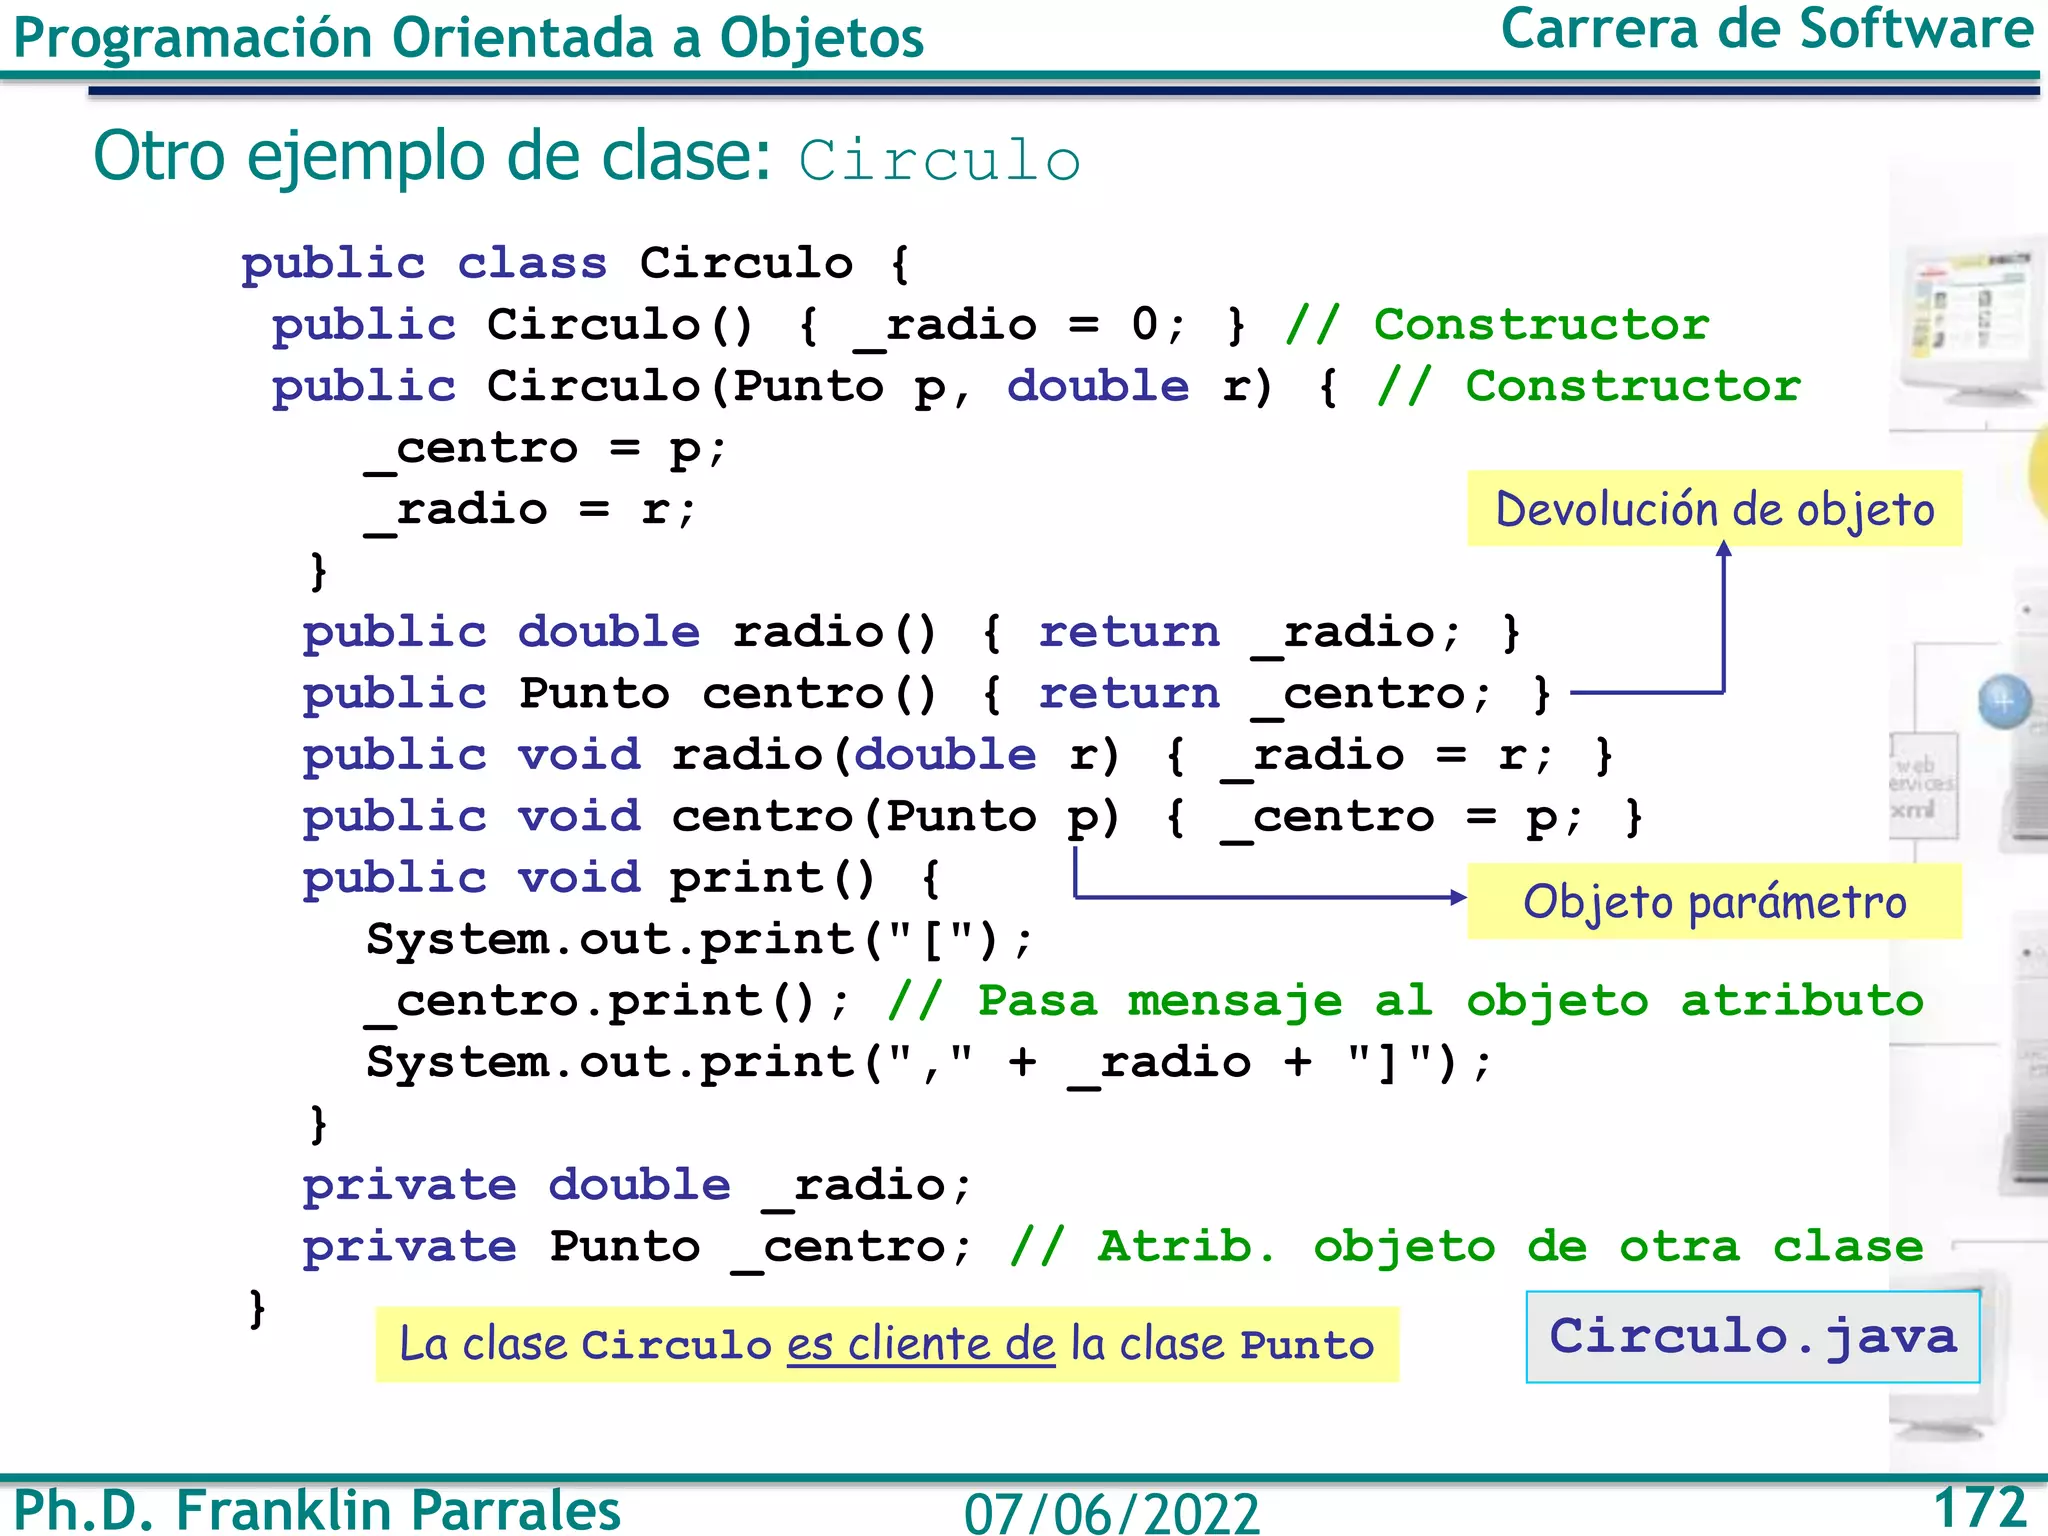The height and width of the screenshot is (1536, 2048).
Task: Click the statement 'System.out.print("[");'
Action: [x=700, y=941]
